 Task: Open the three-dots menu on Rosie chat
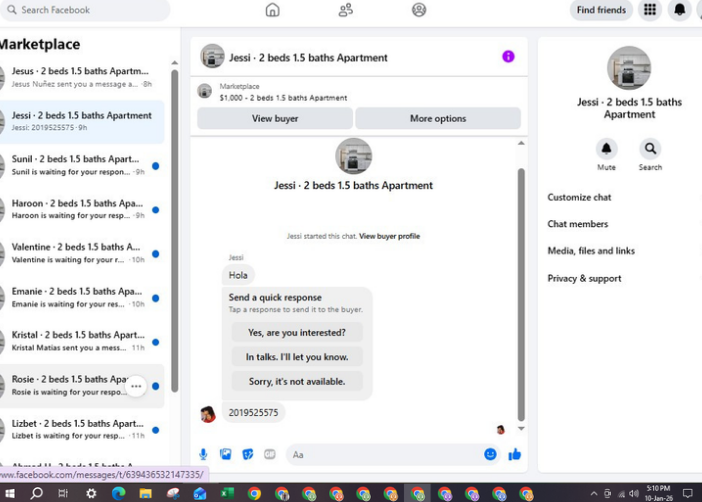click(x=136, y=386)
